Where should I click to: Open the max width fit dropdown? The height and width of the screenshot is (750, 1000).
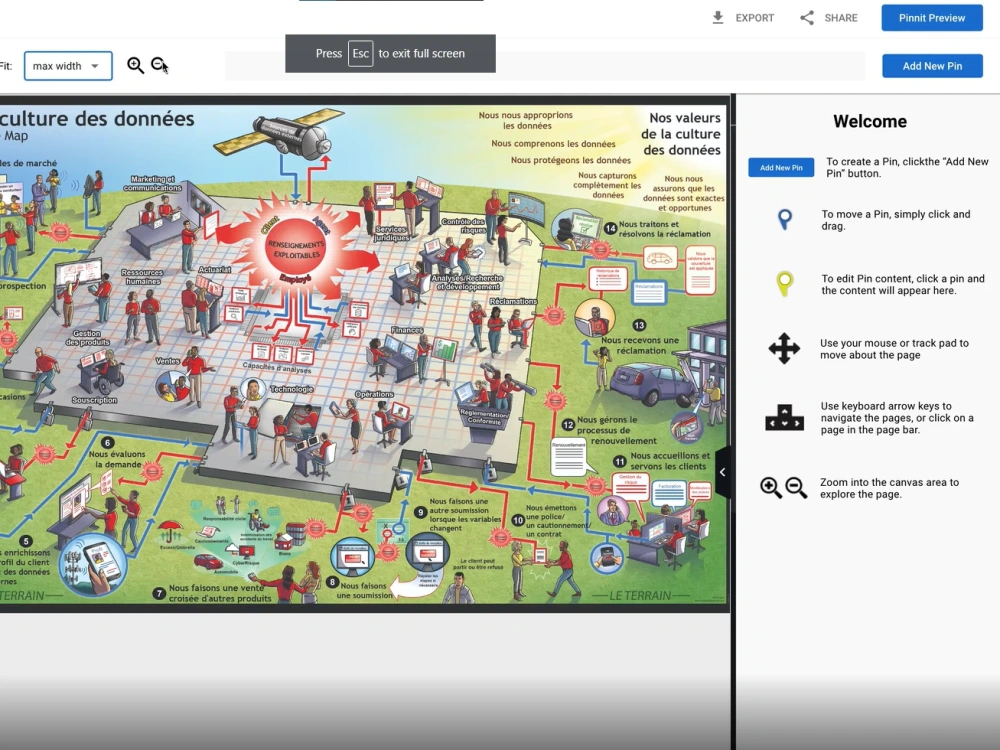[x=68, y=66]
